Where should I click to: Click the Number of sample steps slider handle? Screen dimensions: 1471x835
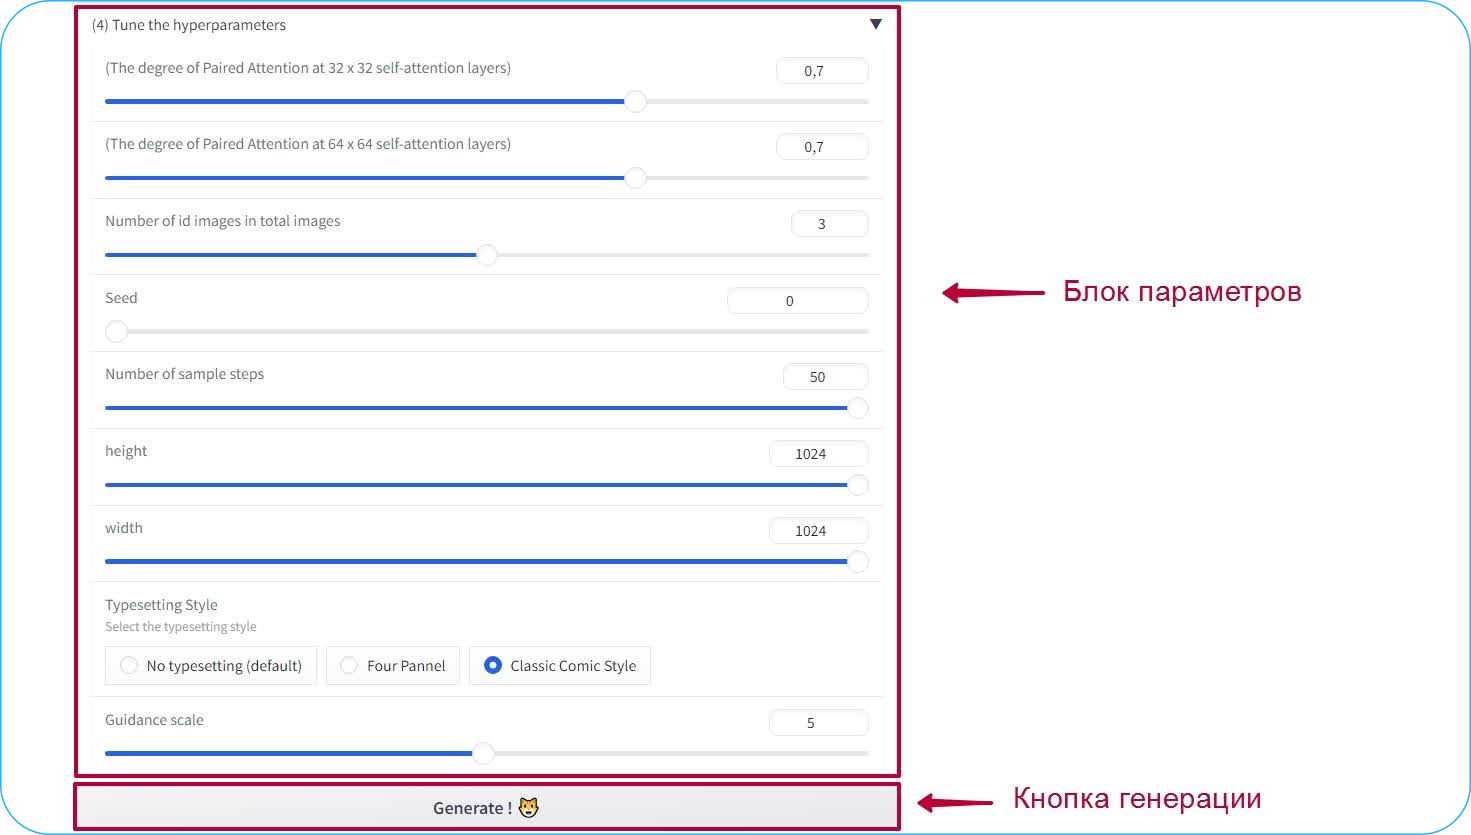pyautogui.click(x=857, y=408)
